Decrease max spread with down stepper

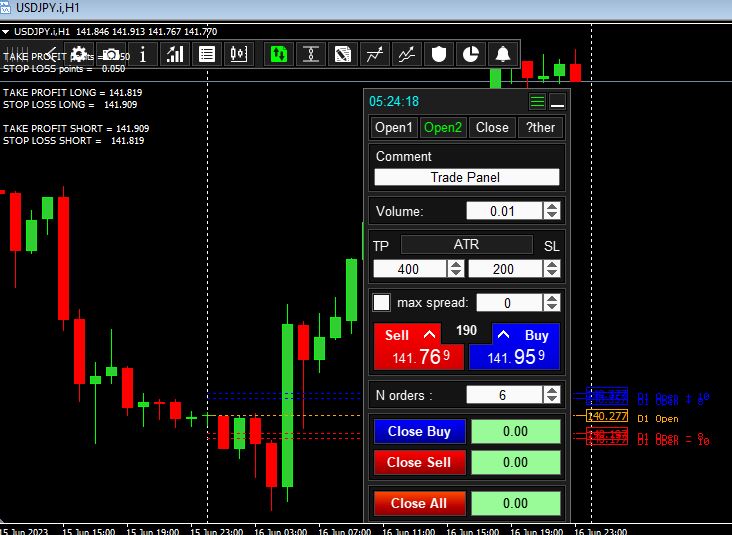pos(552,307)
